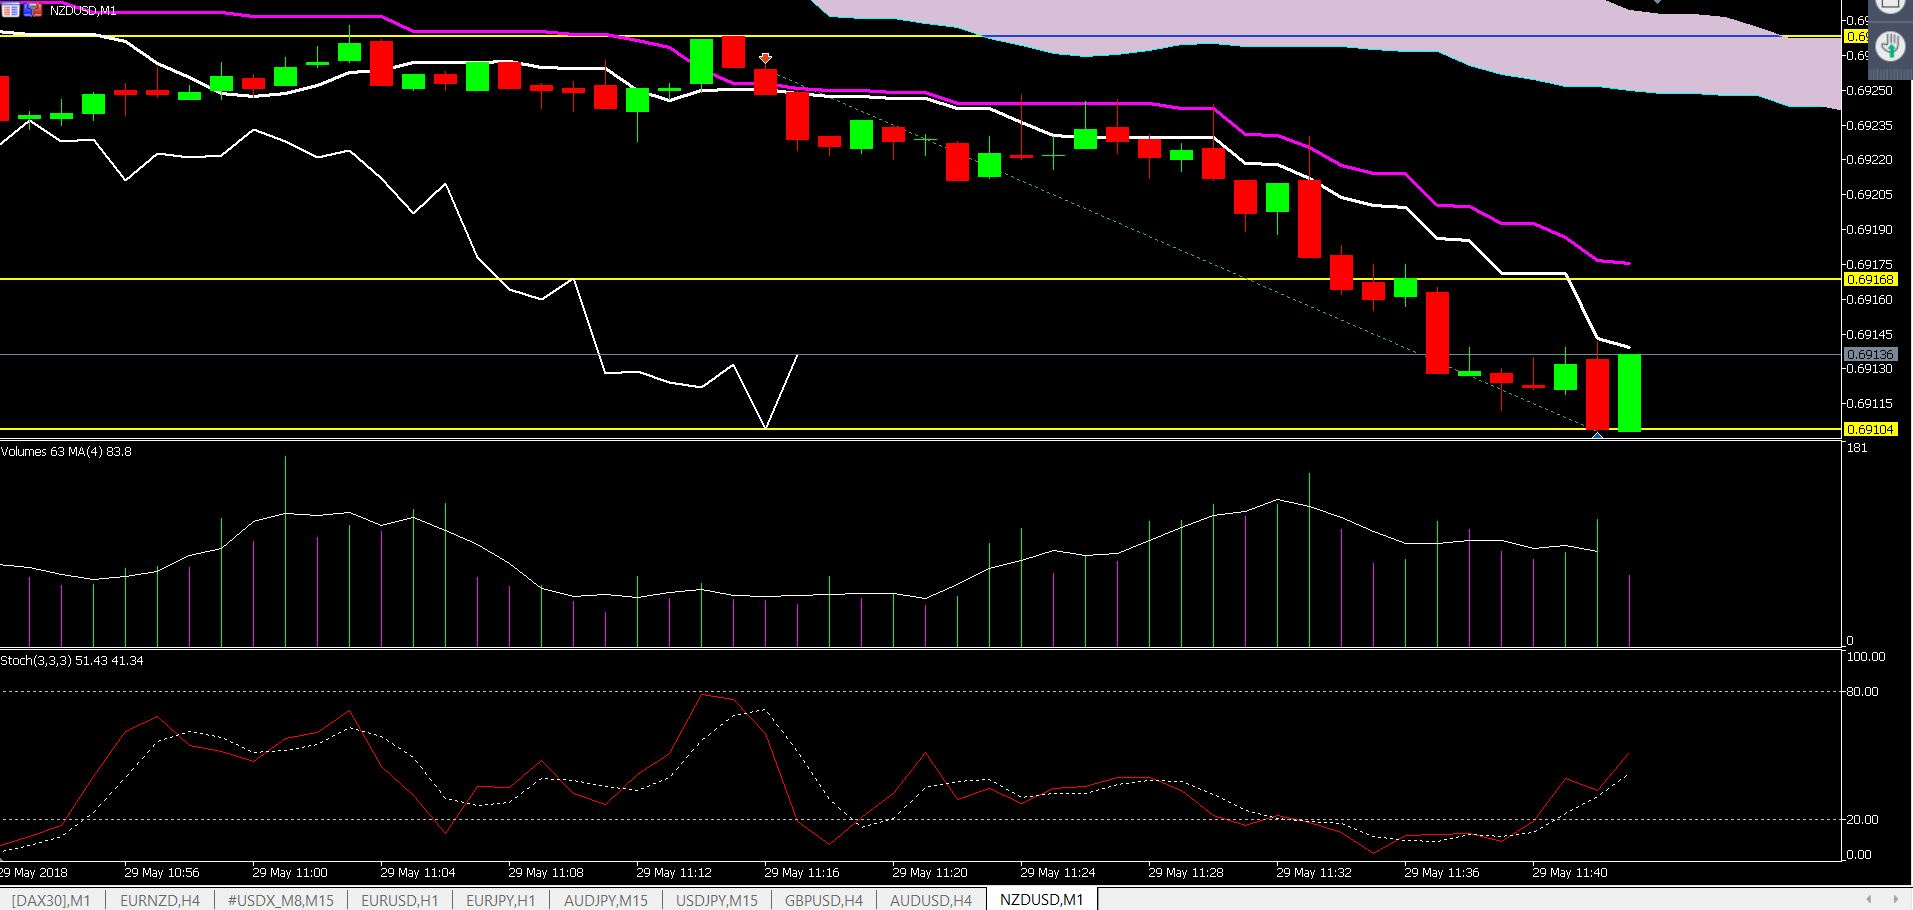This screenshot has height=910, width=1913.
Task: Click the small blue arrow marker below the last red candle
Action: coord(1598,434)
